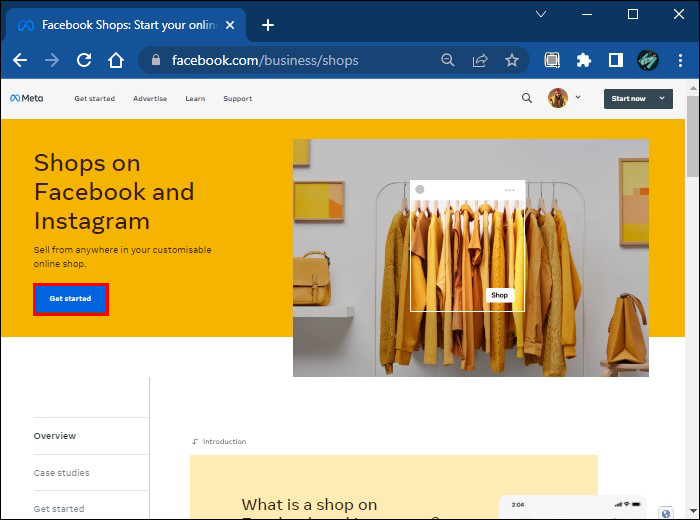Click the page vertical scrollbar thumb
The height and width of the screenshot is (520, 700).
click(x=693, y=136)
